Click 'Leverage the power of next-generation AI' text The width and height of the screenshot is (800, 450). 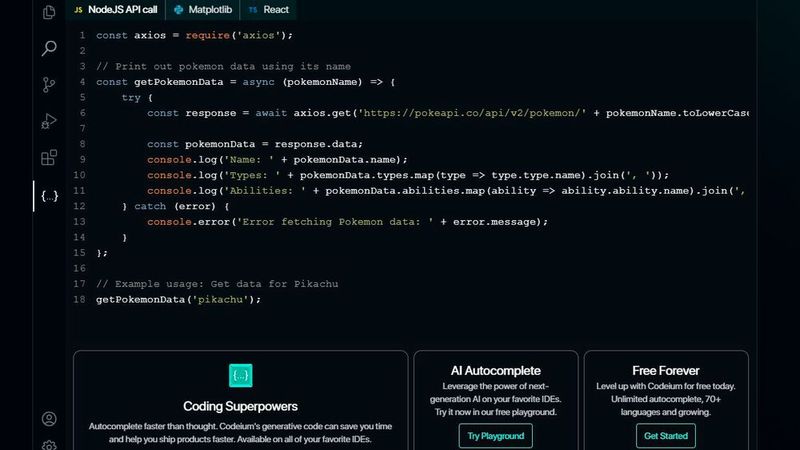point(495,399)
